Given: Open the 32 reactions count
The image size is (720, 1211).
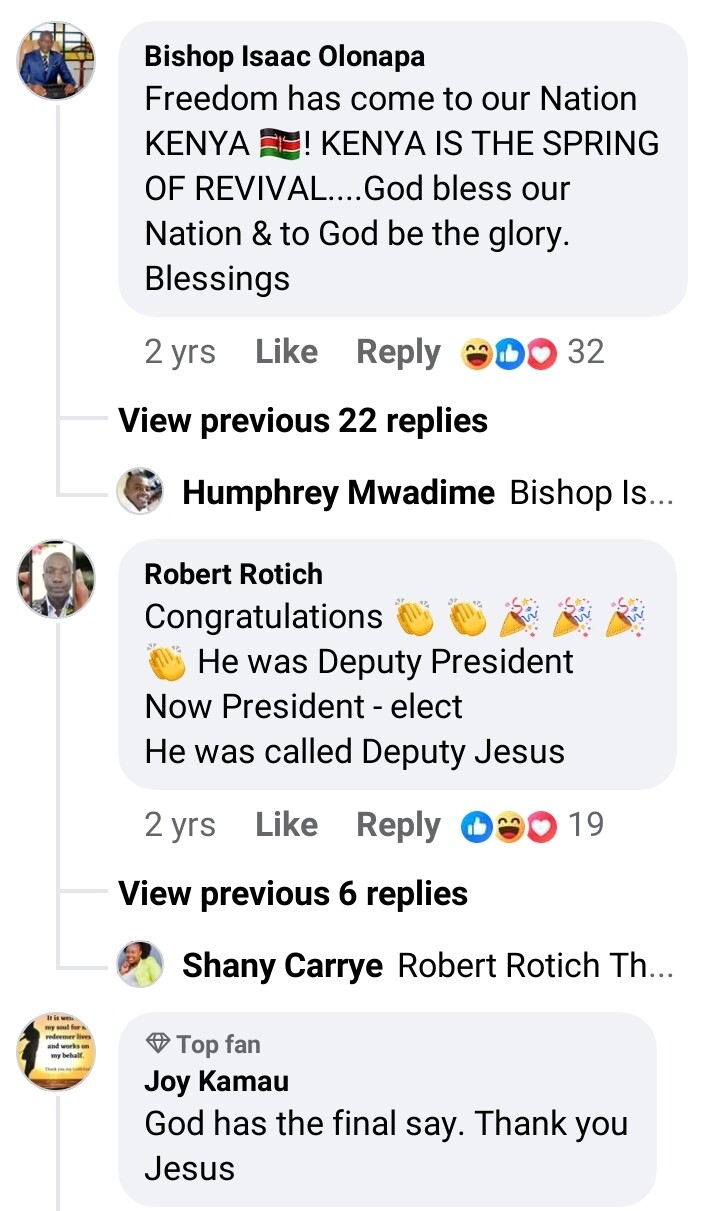Looking at the screenshot, I should [x=585, y=352].
